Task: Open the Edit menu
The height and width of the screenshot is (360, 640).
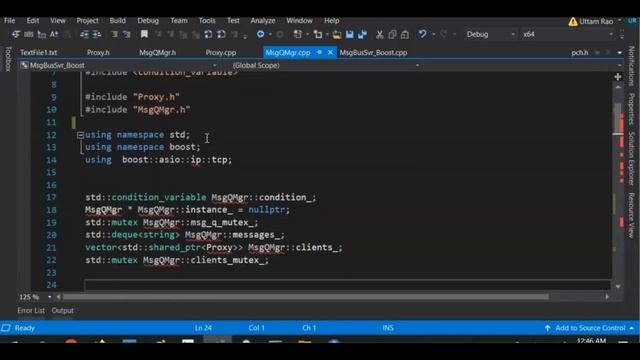Action: point(33,21)
